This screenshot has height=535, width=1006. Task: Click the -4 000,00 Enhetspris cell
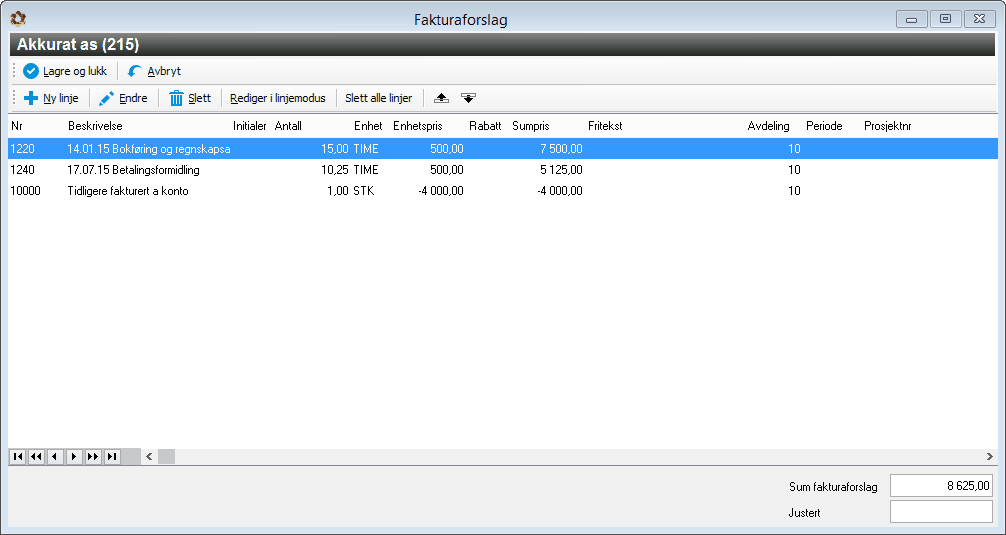440,191
